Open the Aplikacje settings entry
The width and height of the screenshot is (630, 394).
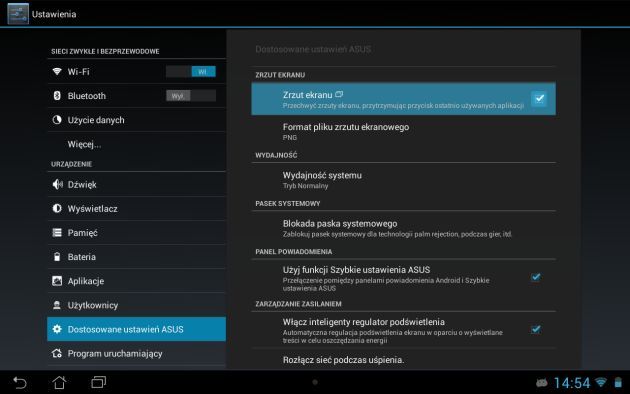(x=136, y=281)
